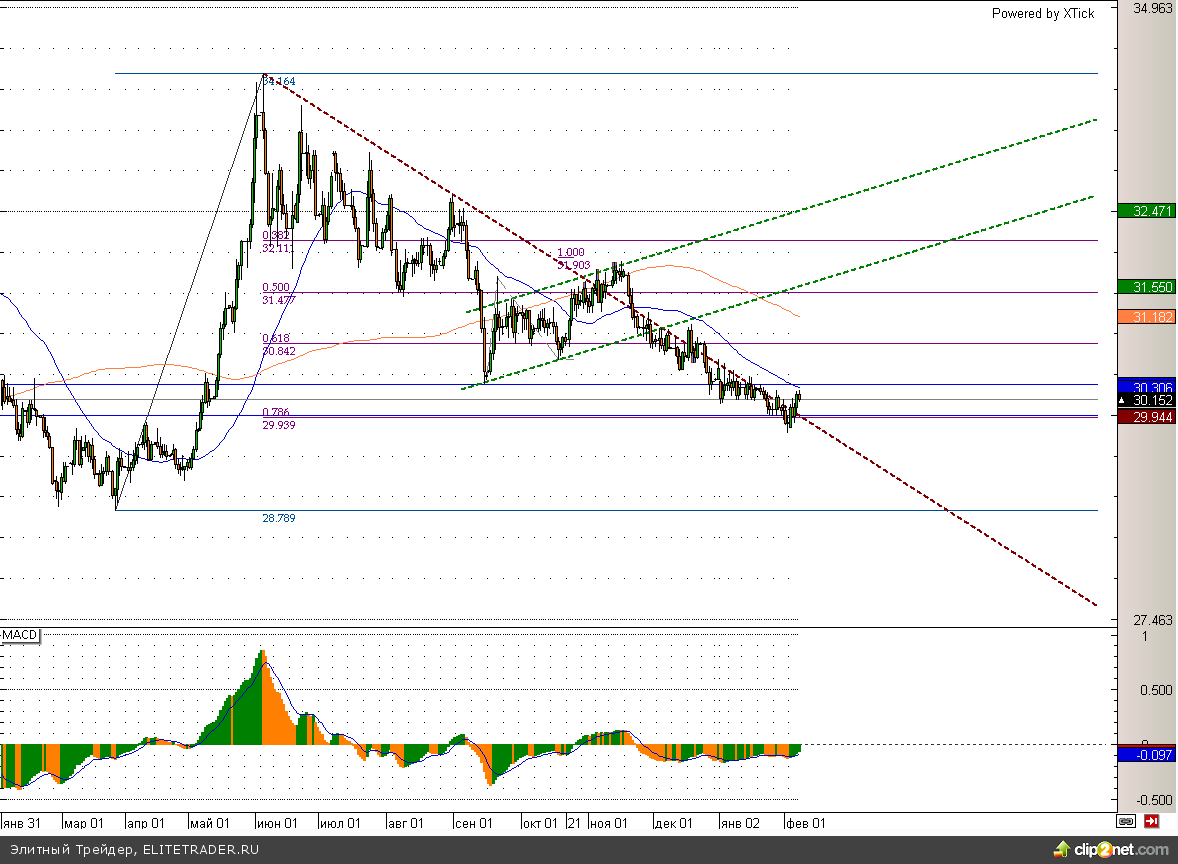Click the MACD indicator label
The width and height of the screenshot is (1178, 864).
pyautogui.click(x=20, y=636)
